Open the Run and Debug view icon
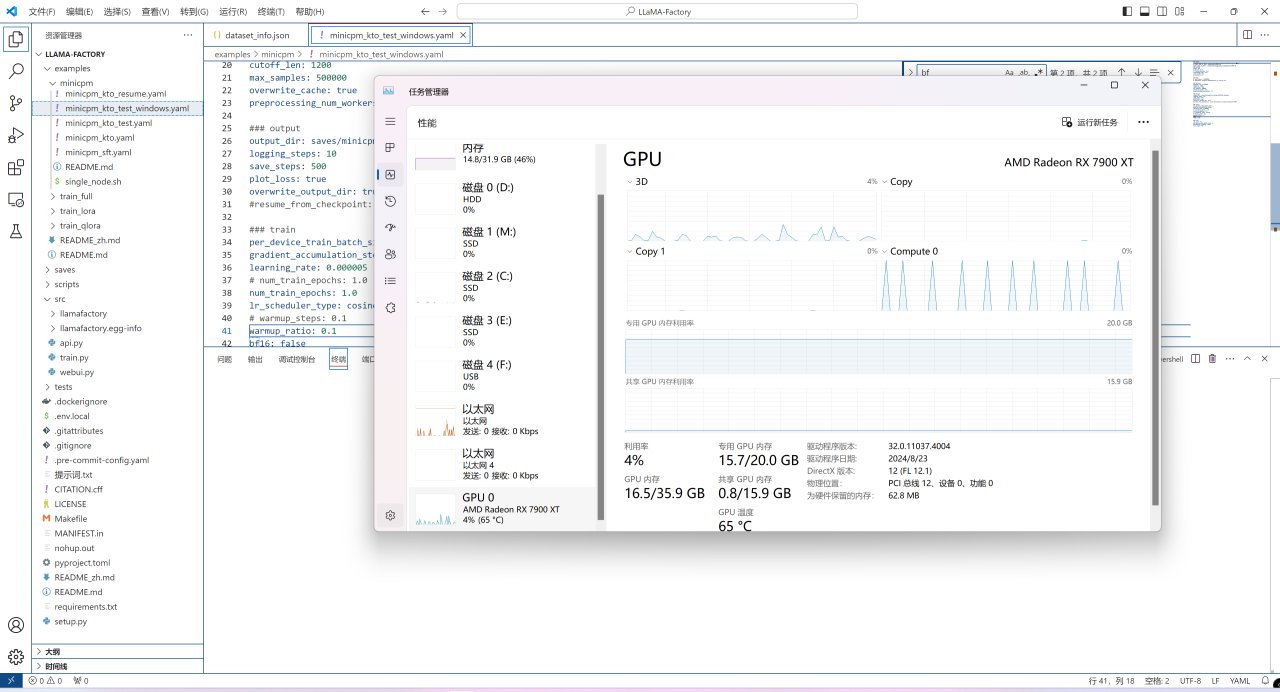Viewport: 1280px width, 692px height. point(16,135)
